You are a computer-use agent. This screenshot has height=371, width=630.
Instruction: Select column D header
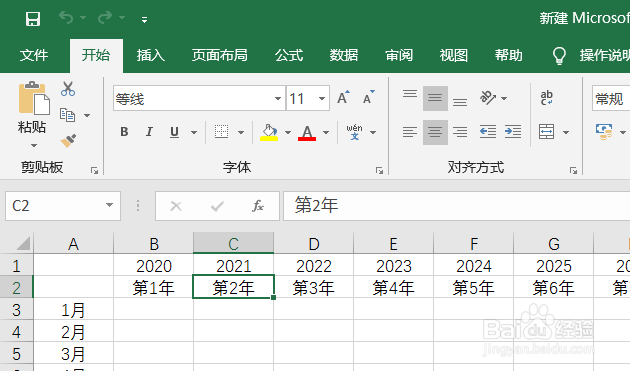tap(313, 244)
